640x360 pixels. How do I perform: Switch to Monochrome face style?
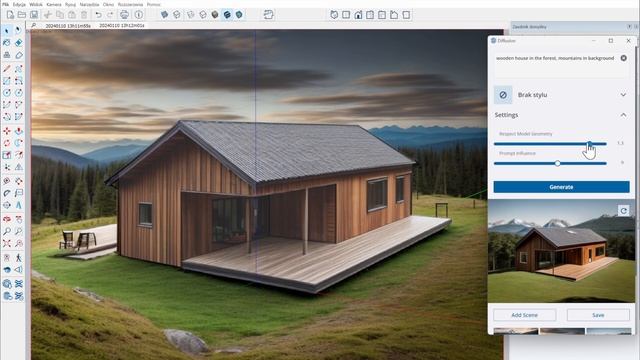tap(239, 15)
